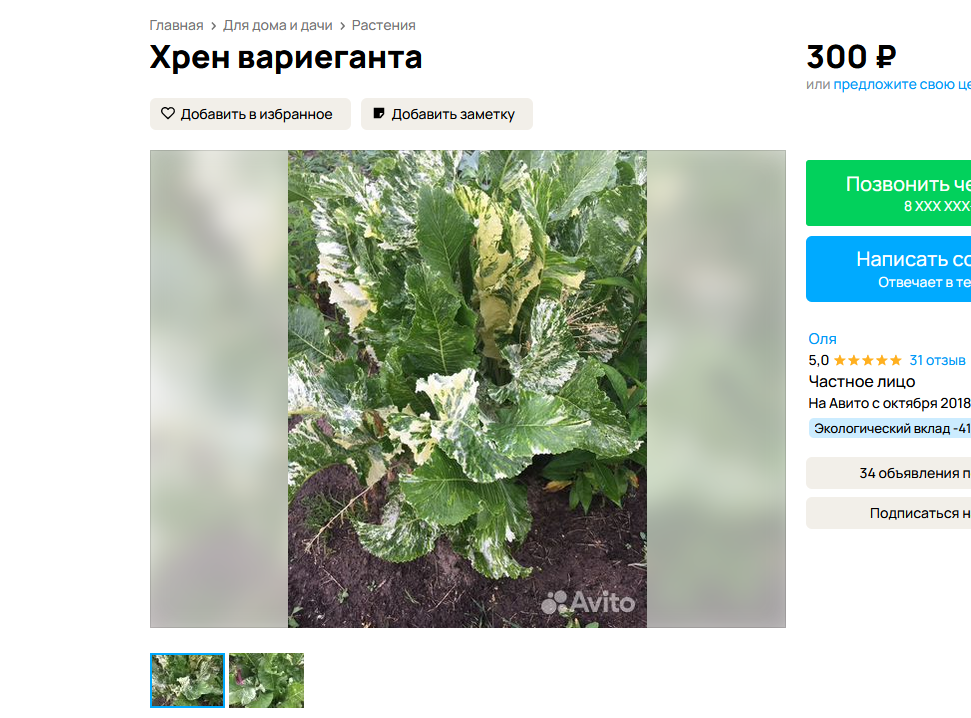Select the first horseradish photo thumbnail
The width and height of the screenshot is (971, 718).
(187, 680)
